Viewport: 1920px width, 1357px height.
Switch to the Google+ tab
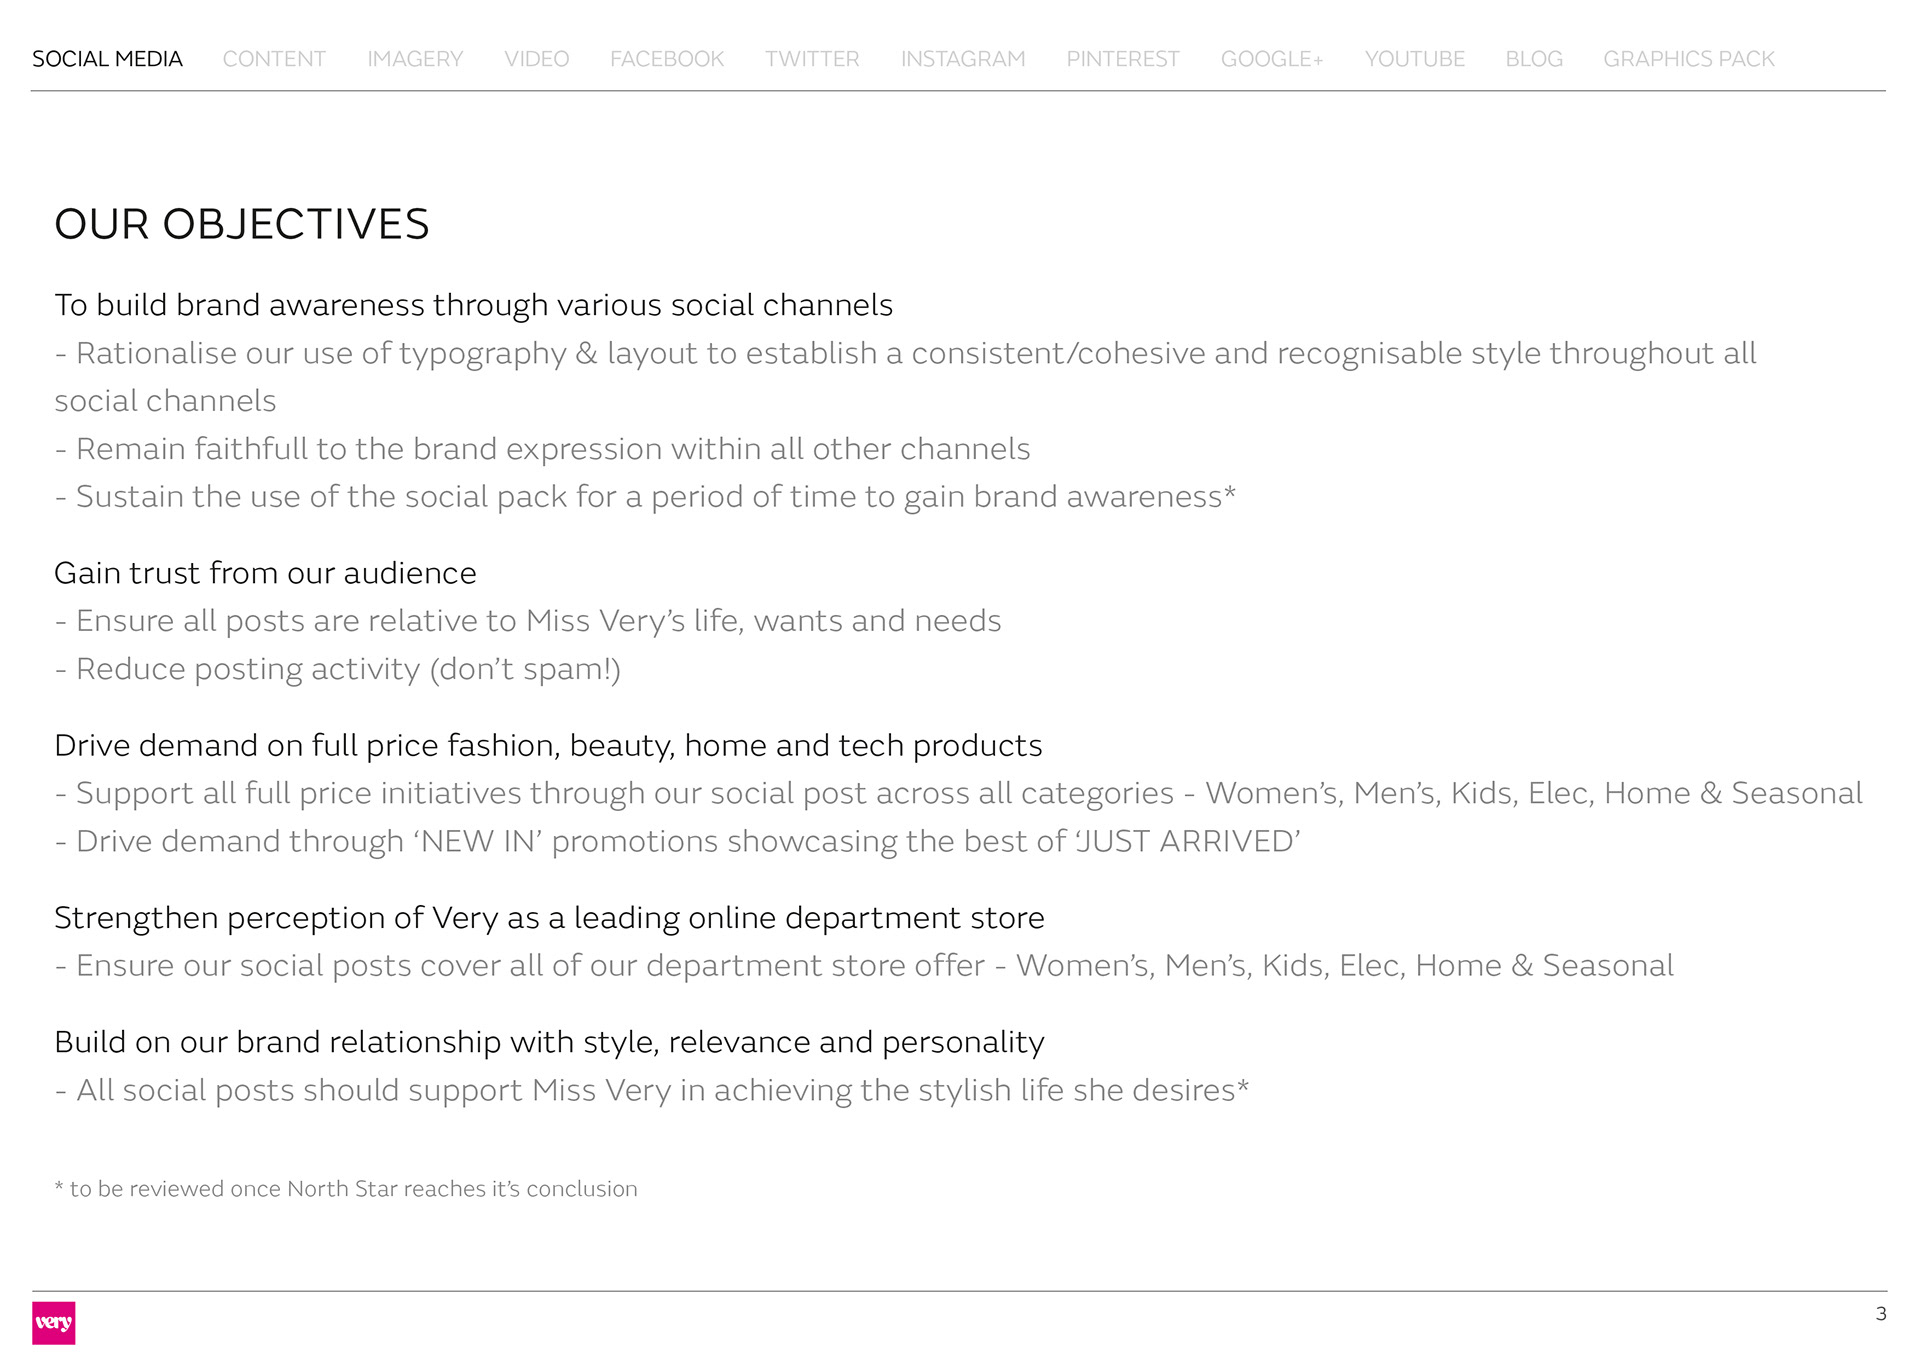(x=1272, y=59)
